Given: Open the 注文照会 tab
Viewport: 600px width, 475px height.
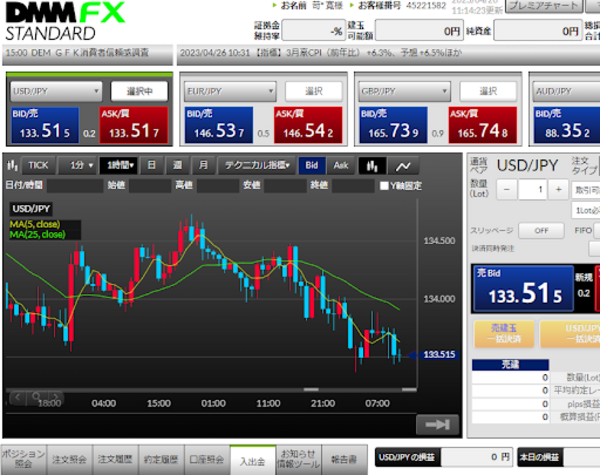Looking at the screenshot, I should pyautogui.click(x=70, y=459).
